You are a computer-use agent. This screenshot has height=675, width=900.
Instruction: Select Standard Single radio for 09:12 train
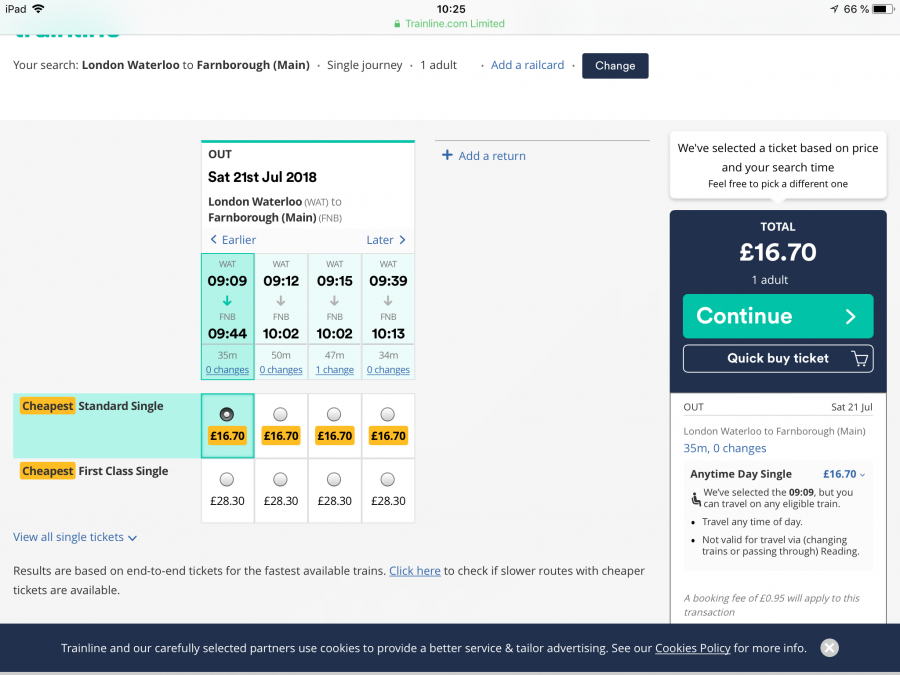[x=281, y=414]
